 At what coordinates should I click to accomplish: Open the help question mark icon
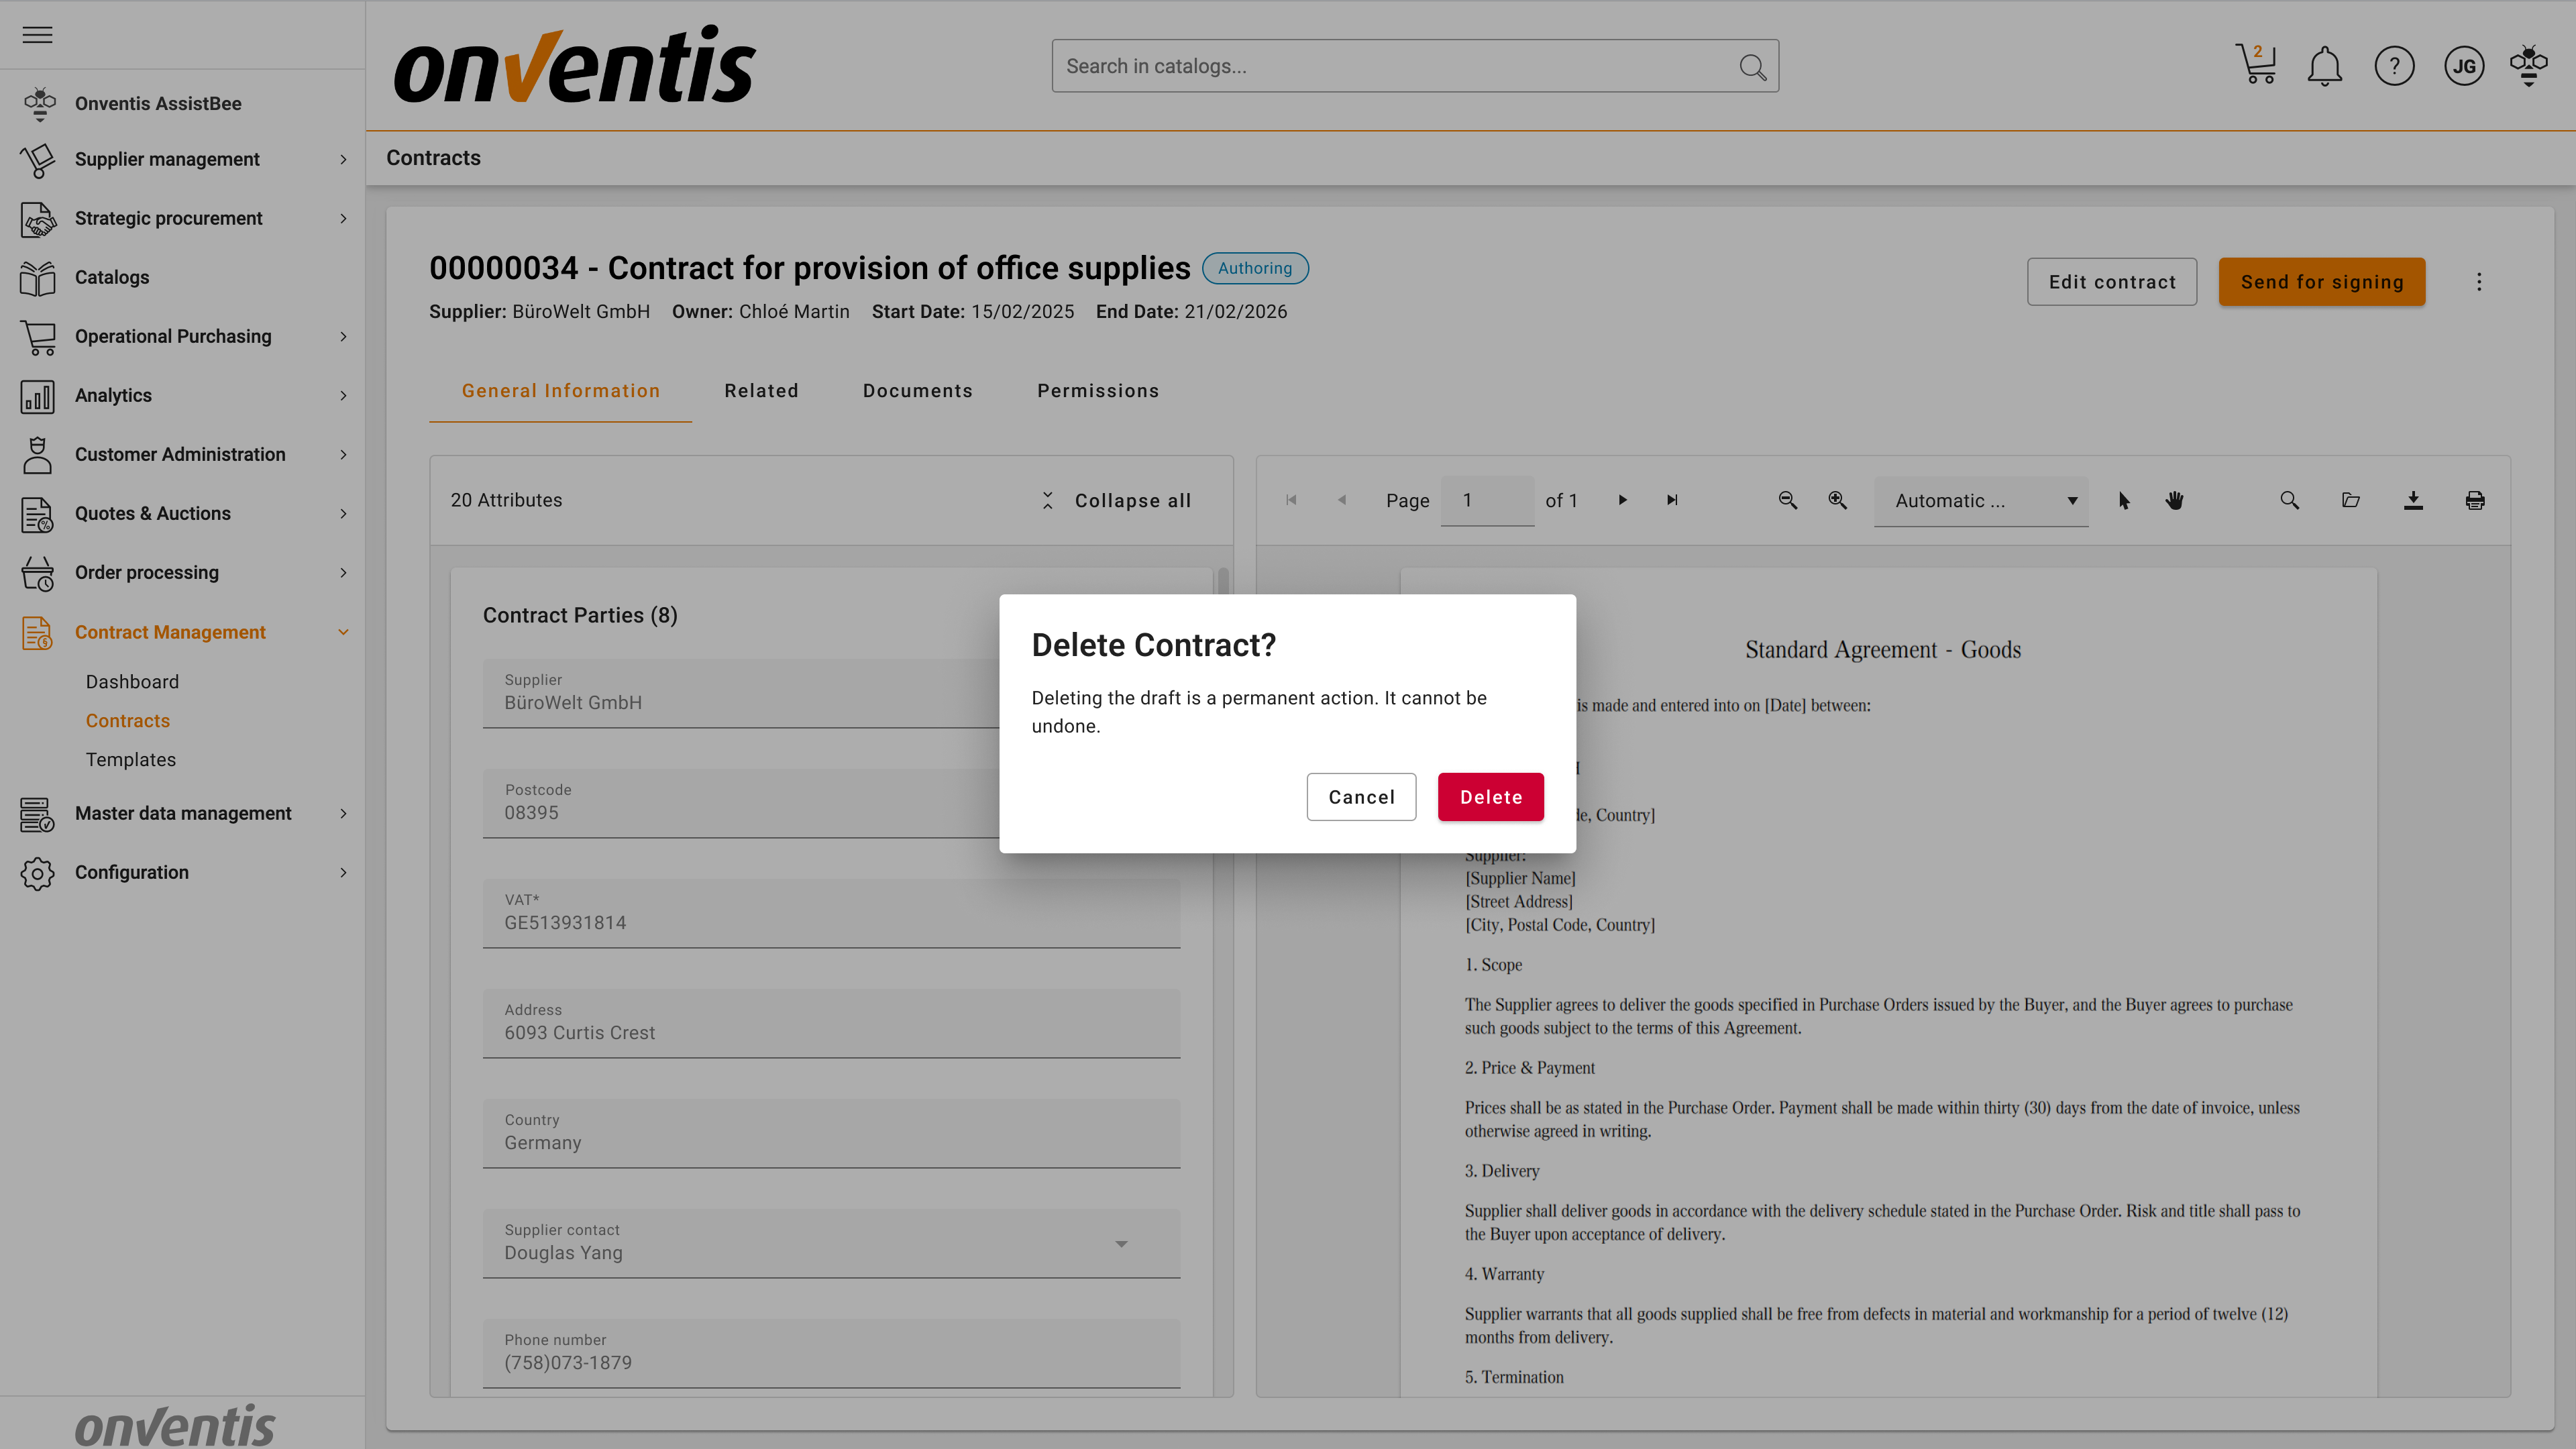[x=2394, y=67]
